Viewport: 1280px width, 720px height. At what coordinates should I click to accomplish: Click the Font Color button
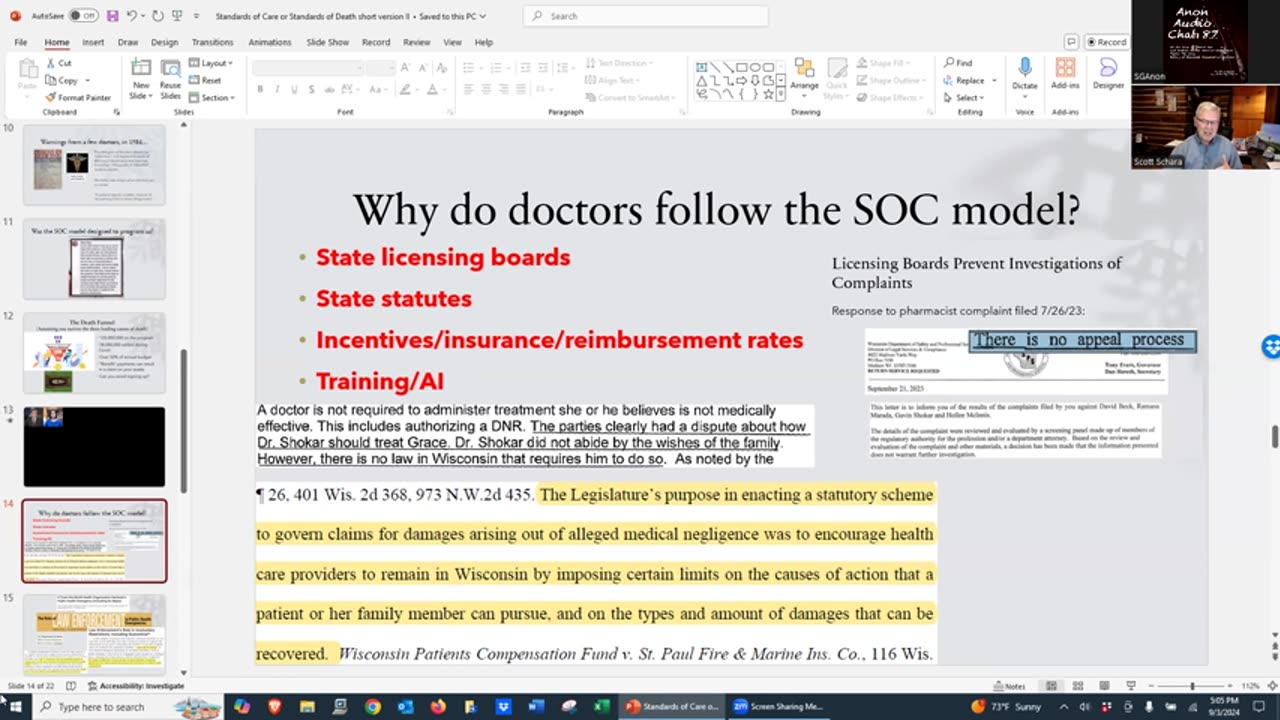(x=432, y=89)
